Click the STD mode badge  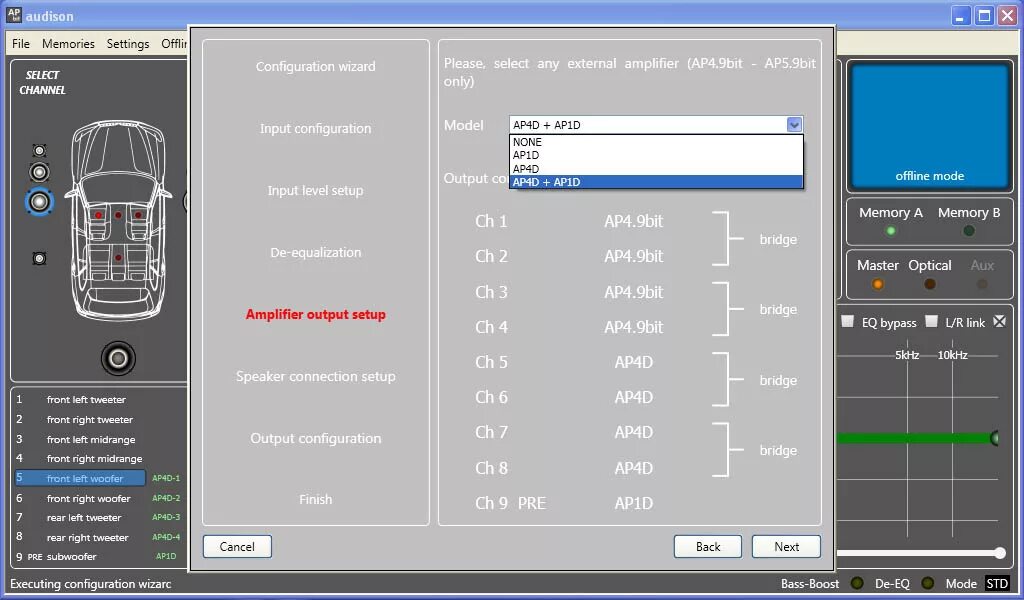pyautogui.click(x=997, y=583)
